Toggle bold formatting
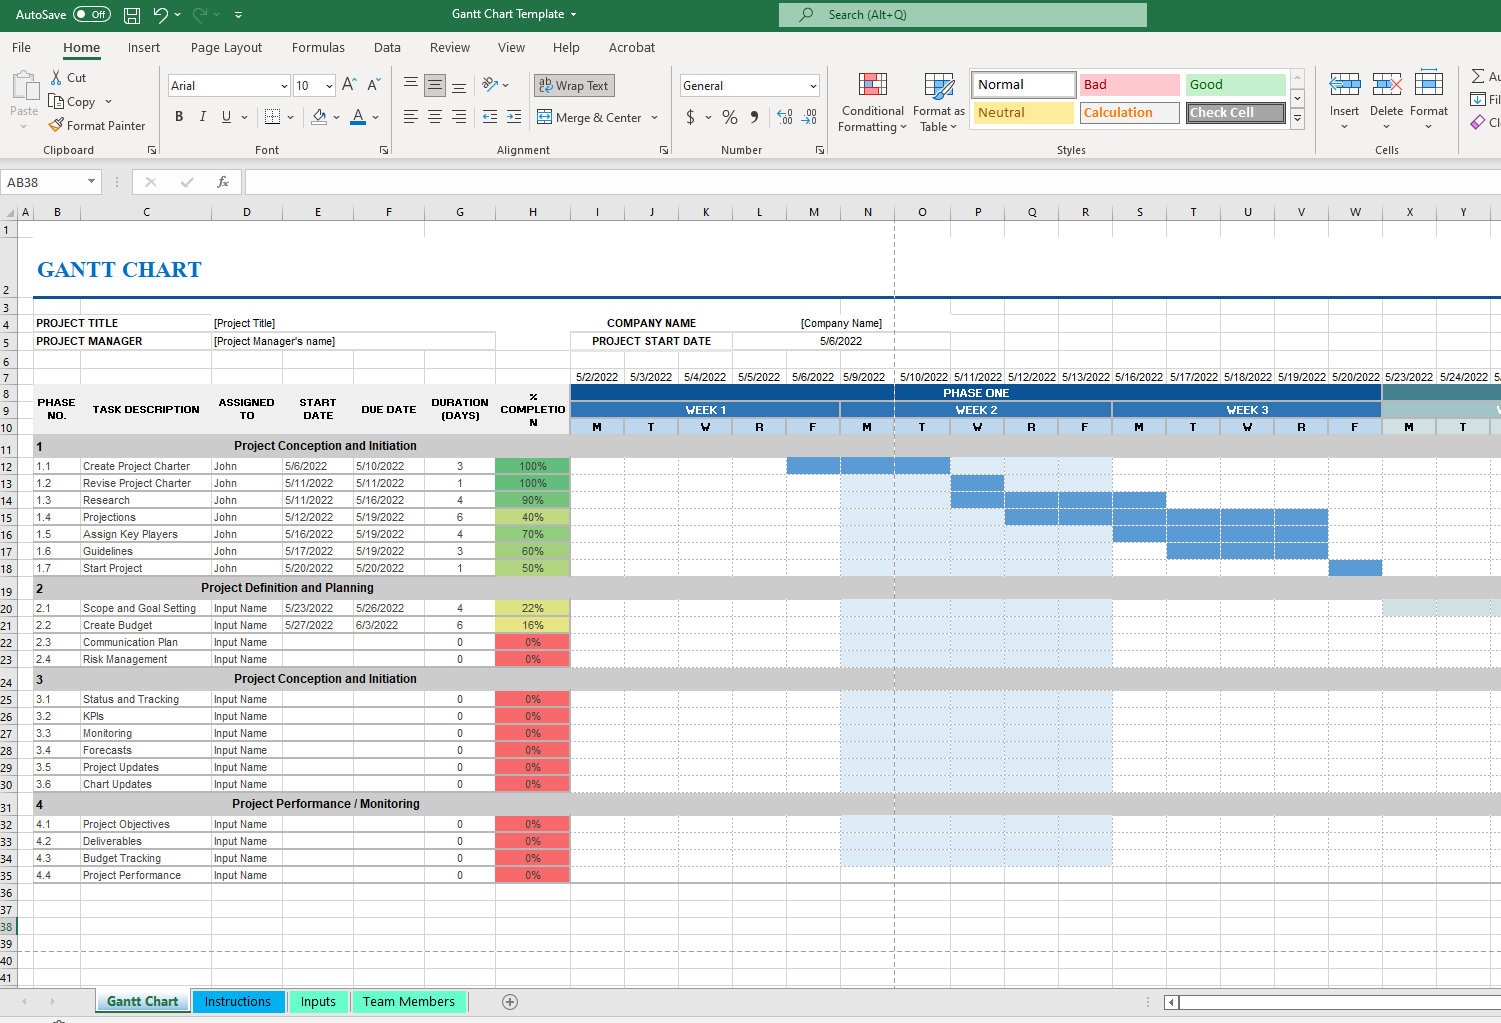Image resolution: width=1501 pixels, height=1023 pixels. (x=178, y=117)
